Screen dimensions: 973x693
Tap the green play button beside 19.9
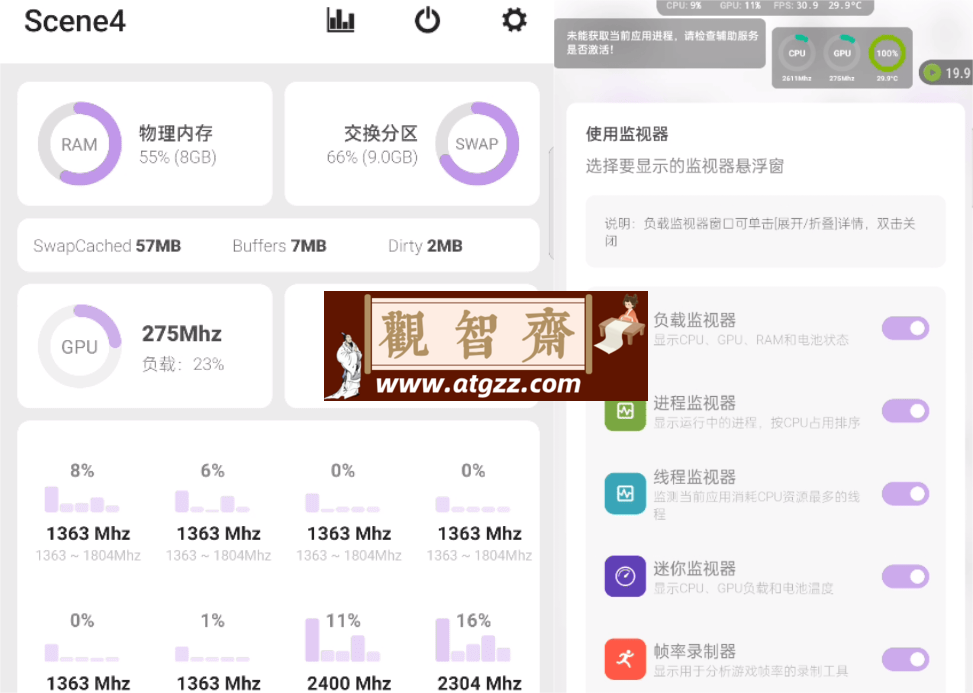click(932, 73)
